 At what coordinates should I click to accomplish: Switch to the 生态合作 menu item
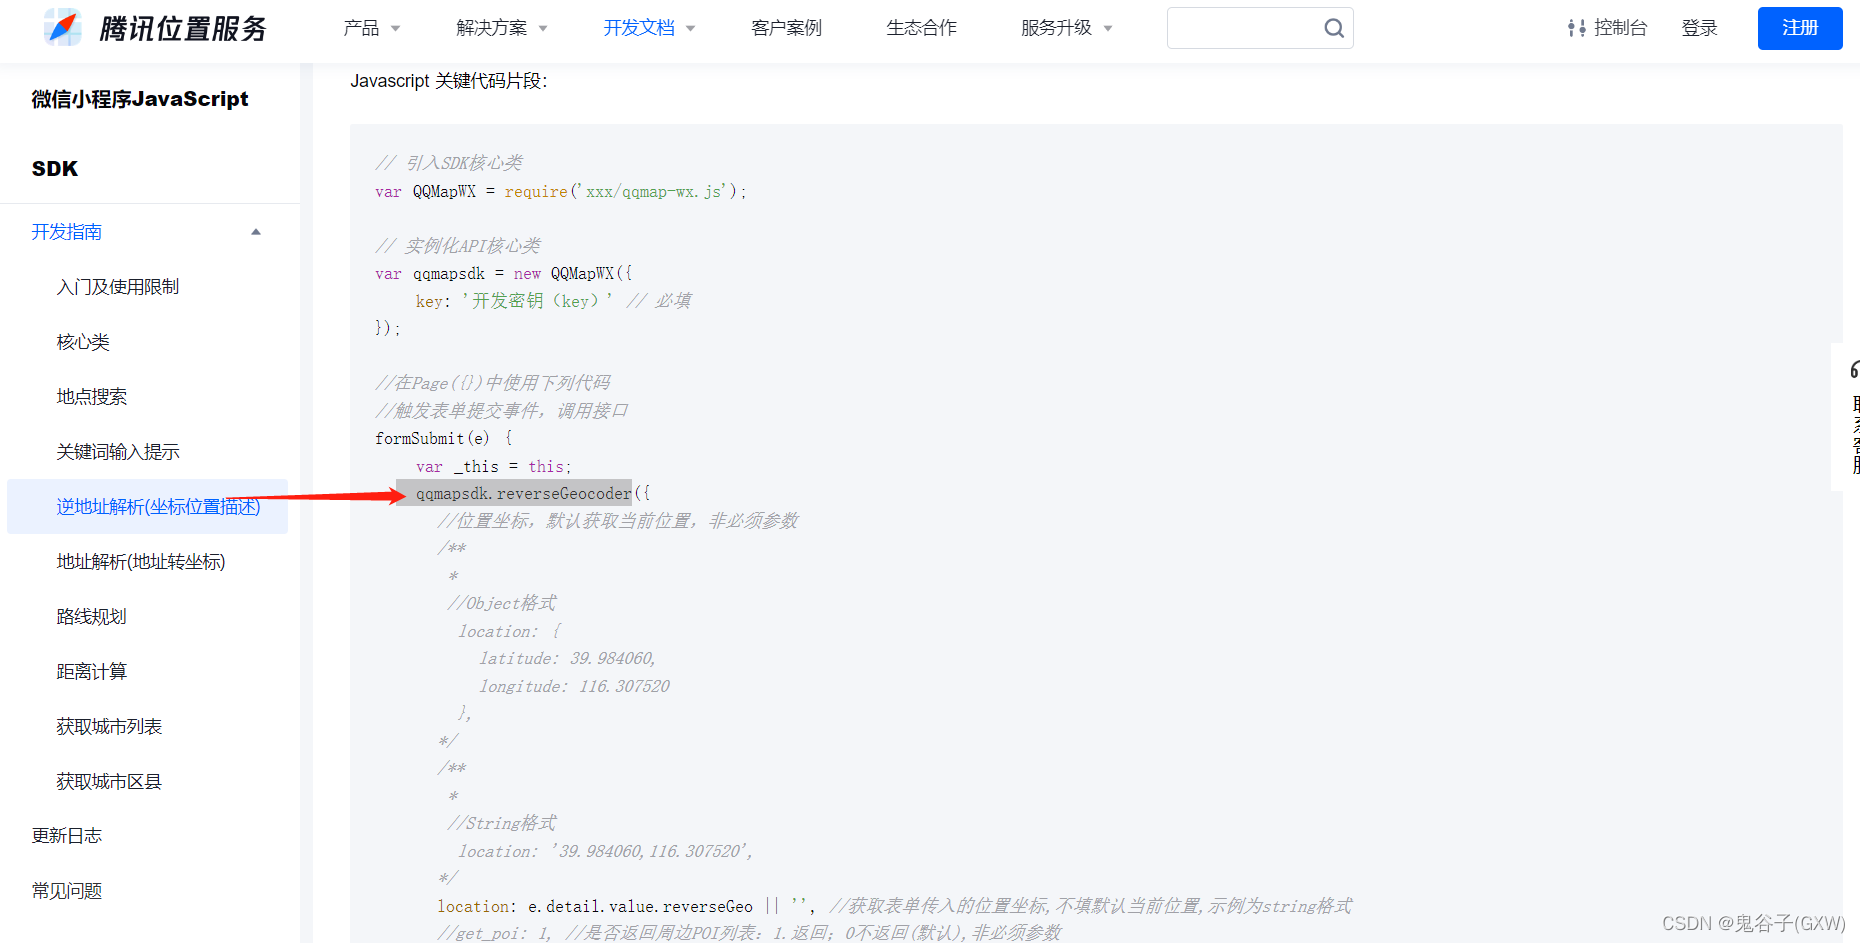tap(921, 28)
